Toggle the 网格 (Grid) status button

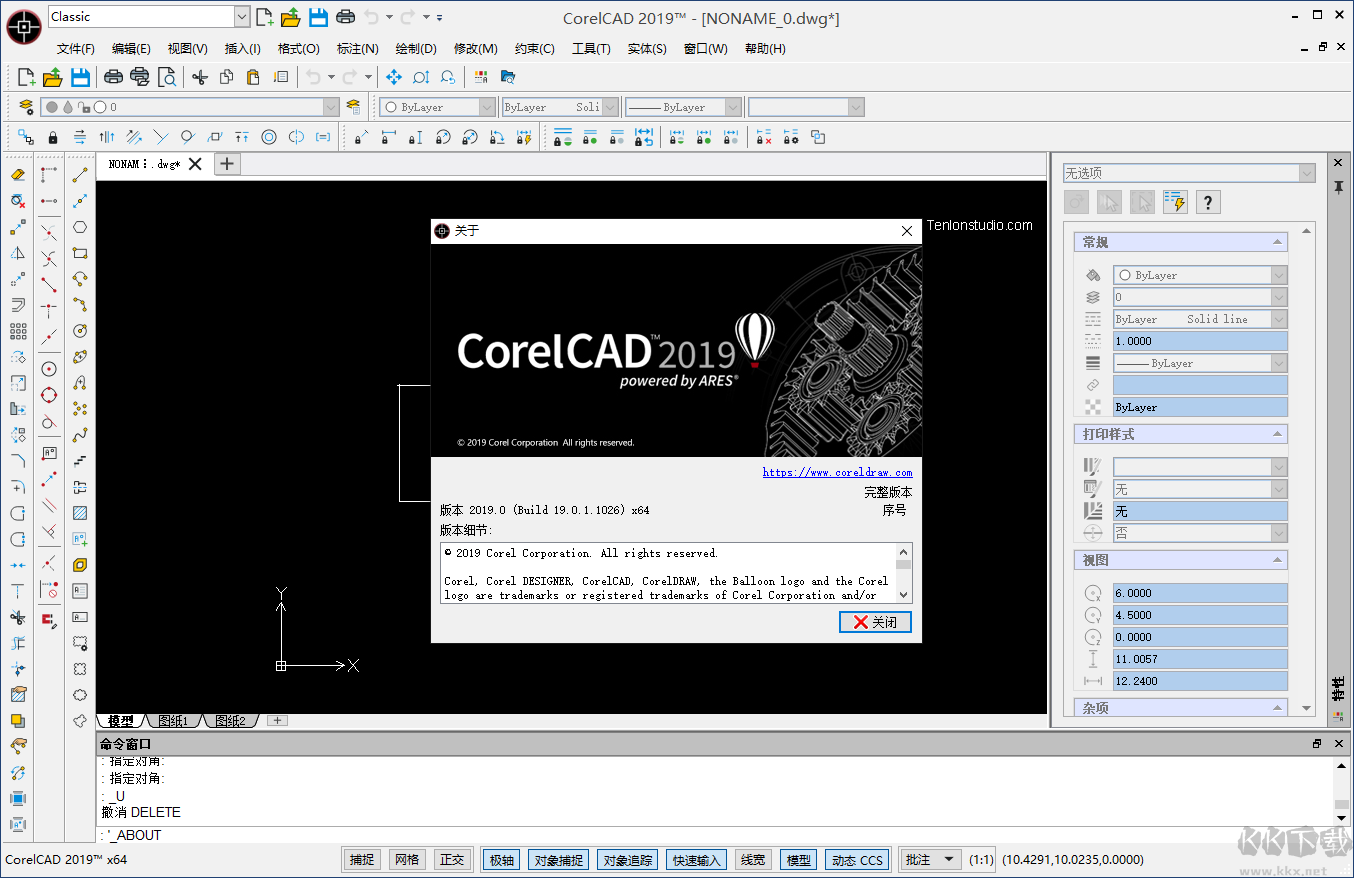(x=407, y=860)
